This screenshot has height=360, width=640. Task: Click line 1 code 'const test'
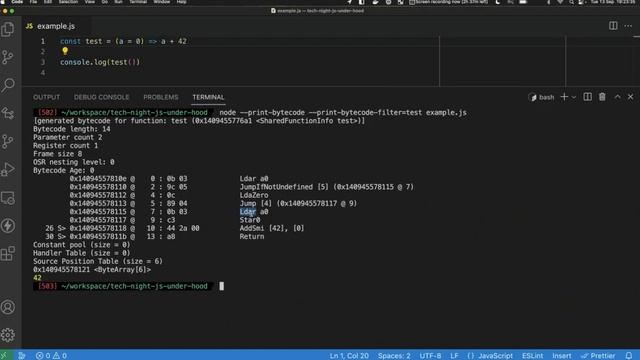pos(81,41)
